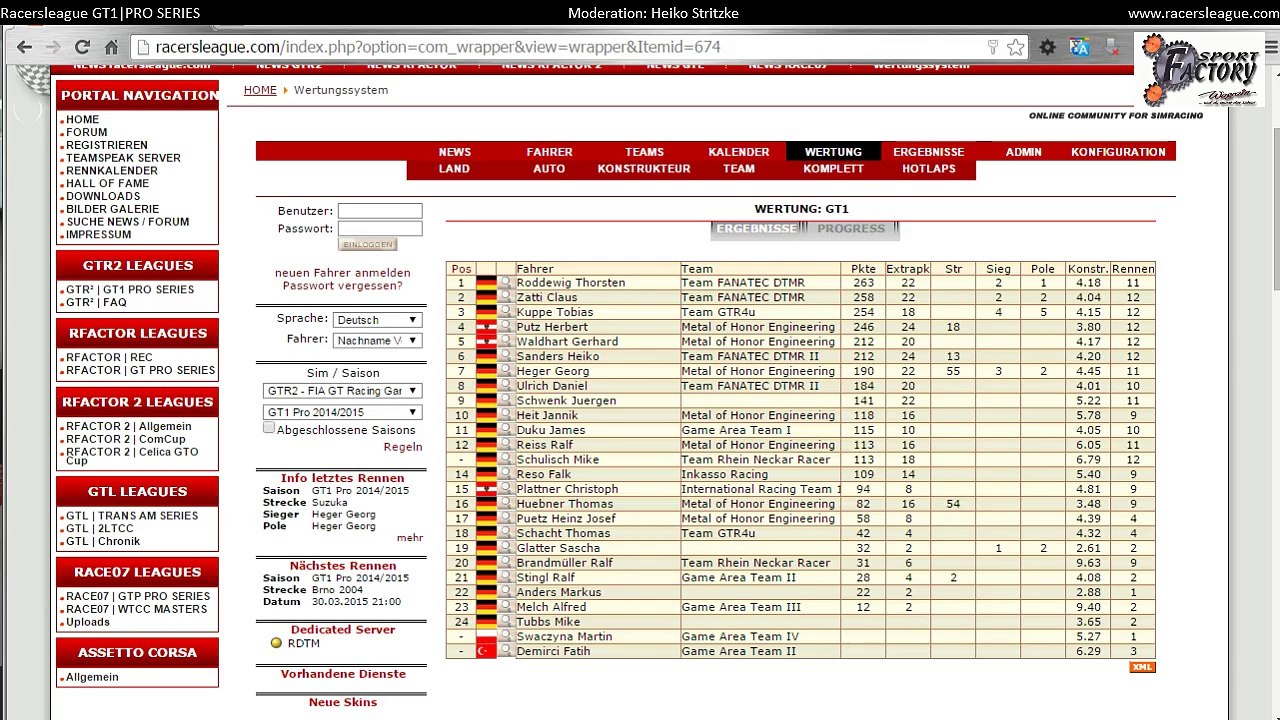
Task: Click the browser address bar
Action: click(x=560, y=47)
